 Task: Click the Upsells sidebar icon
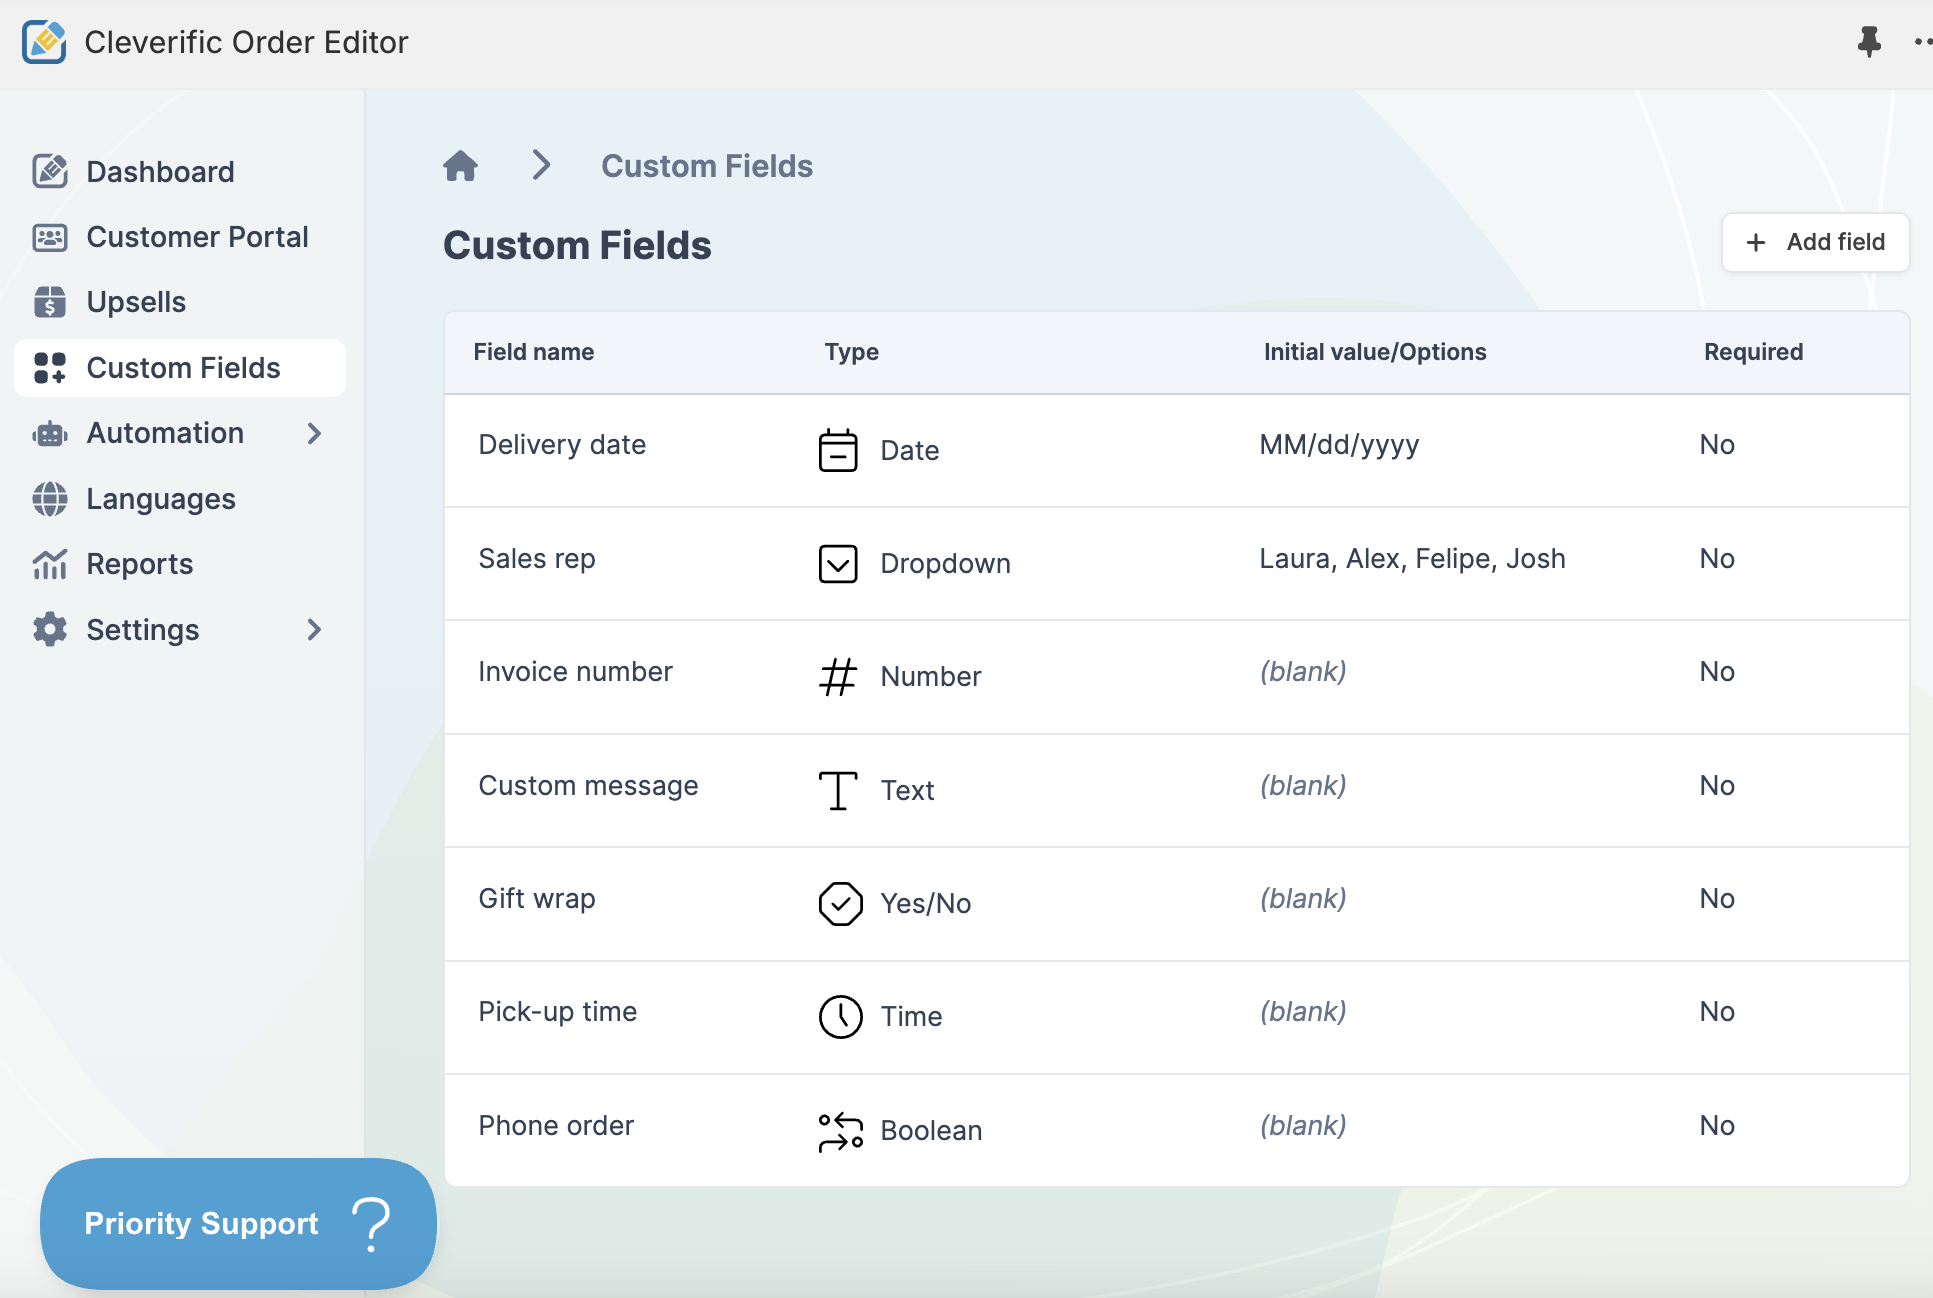pyautogui.click(x=50, y=302)
